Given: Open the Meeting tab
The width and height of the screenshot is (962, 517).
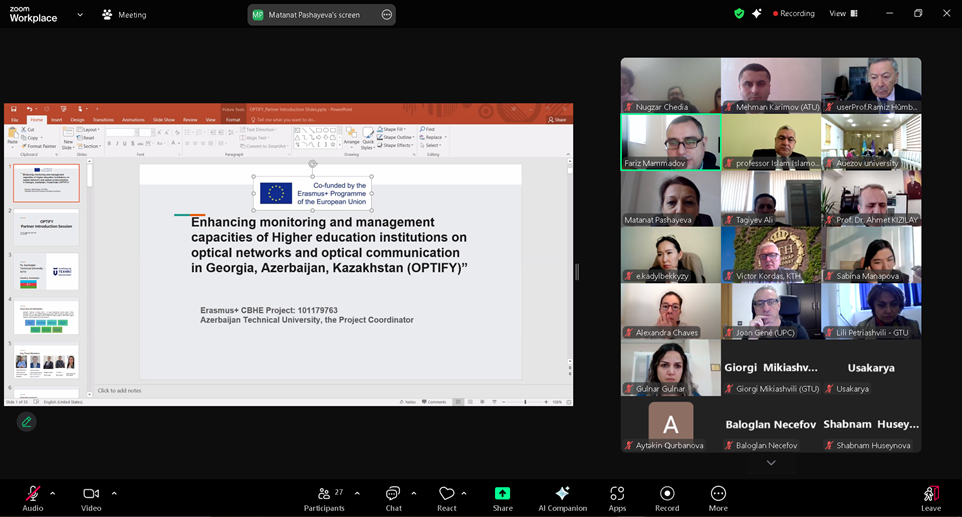Looking at the screenshot, I should 124,15.
